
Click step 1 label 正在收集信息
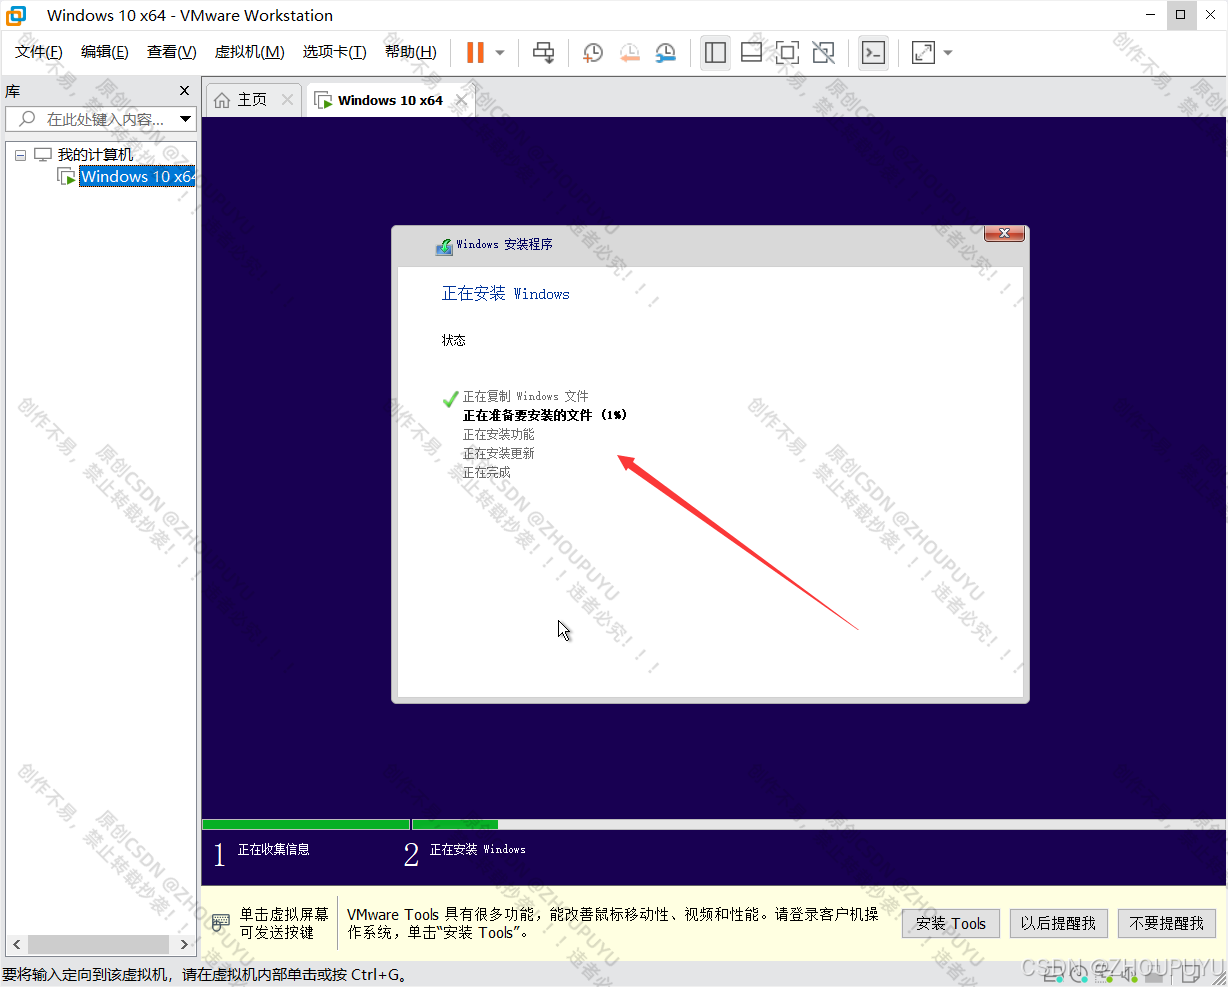274,849
